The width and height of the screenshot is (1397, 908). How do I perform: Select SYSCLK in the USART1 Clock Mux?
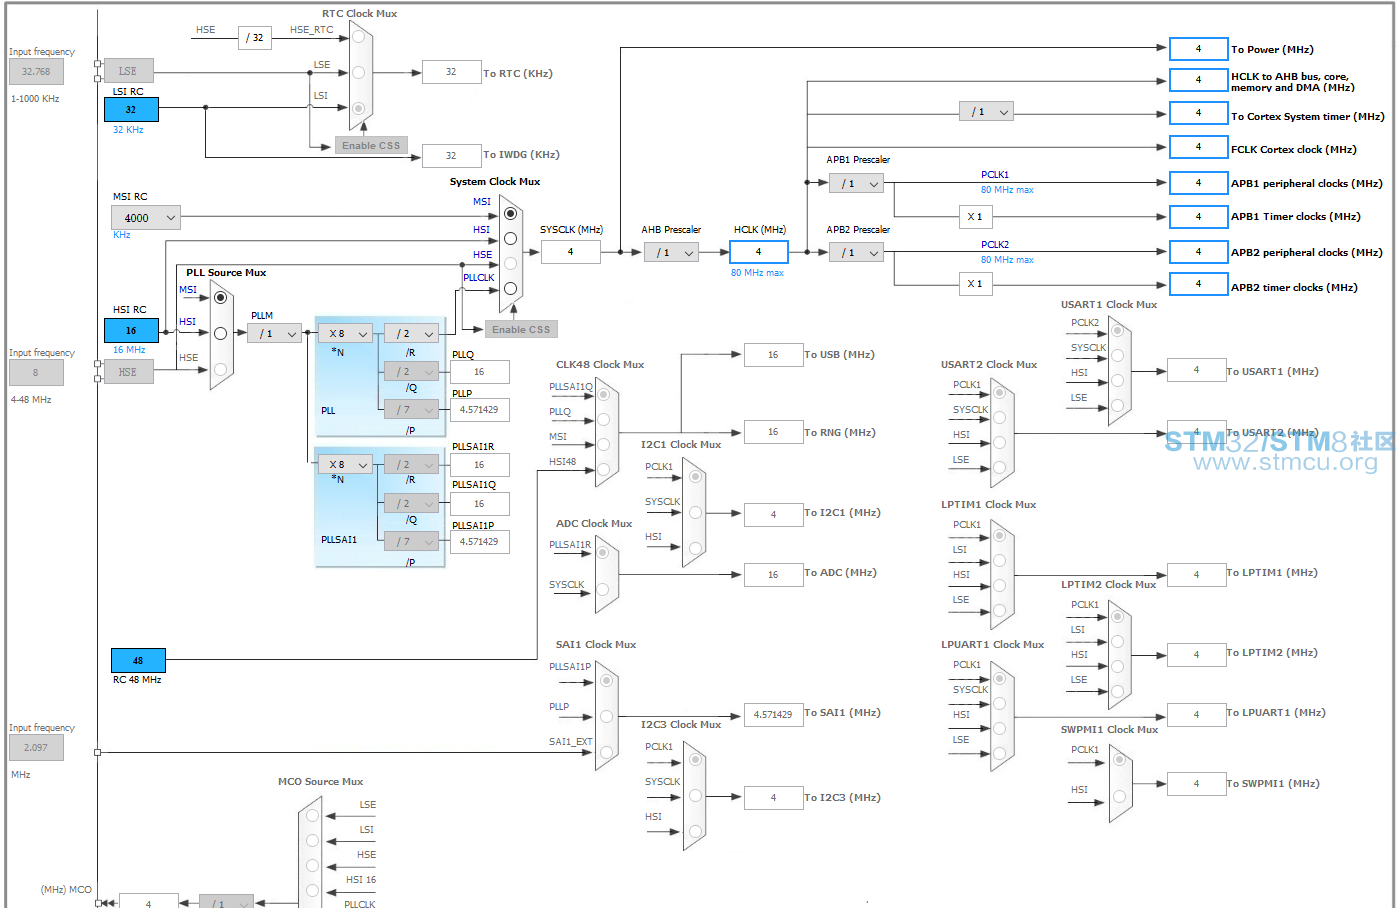pyautogui.click(x=1117, y=355)
